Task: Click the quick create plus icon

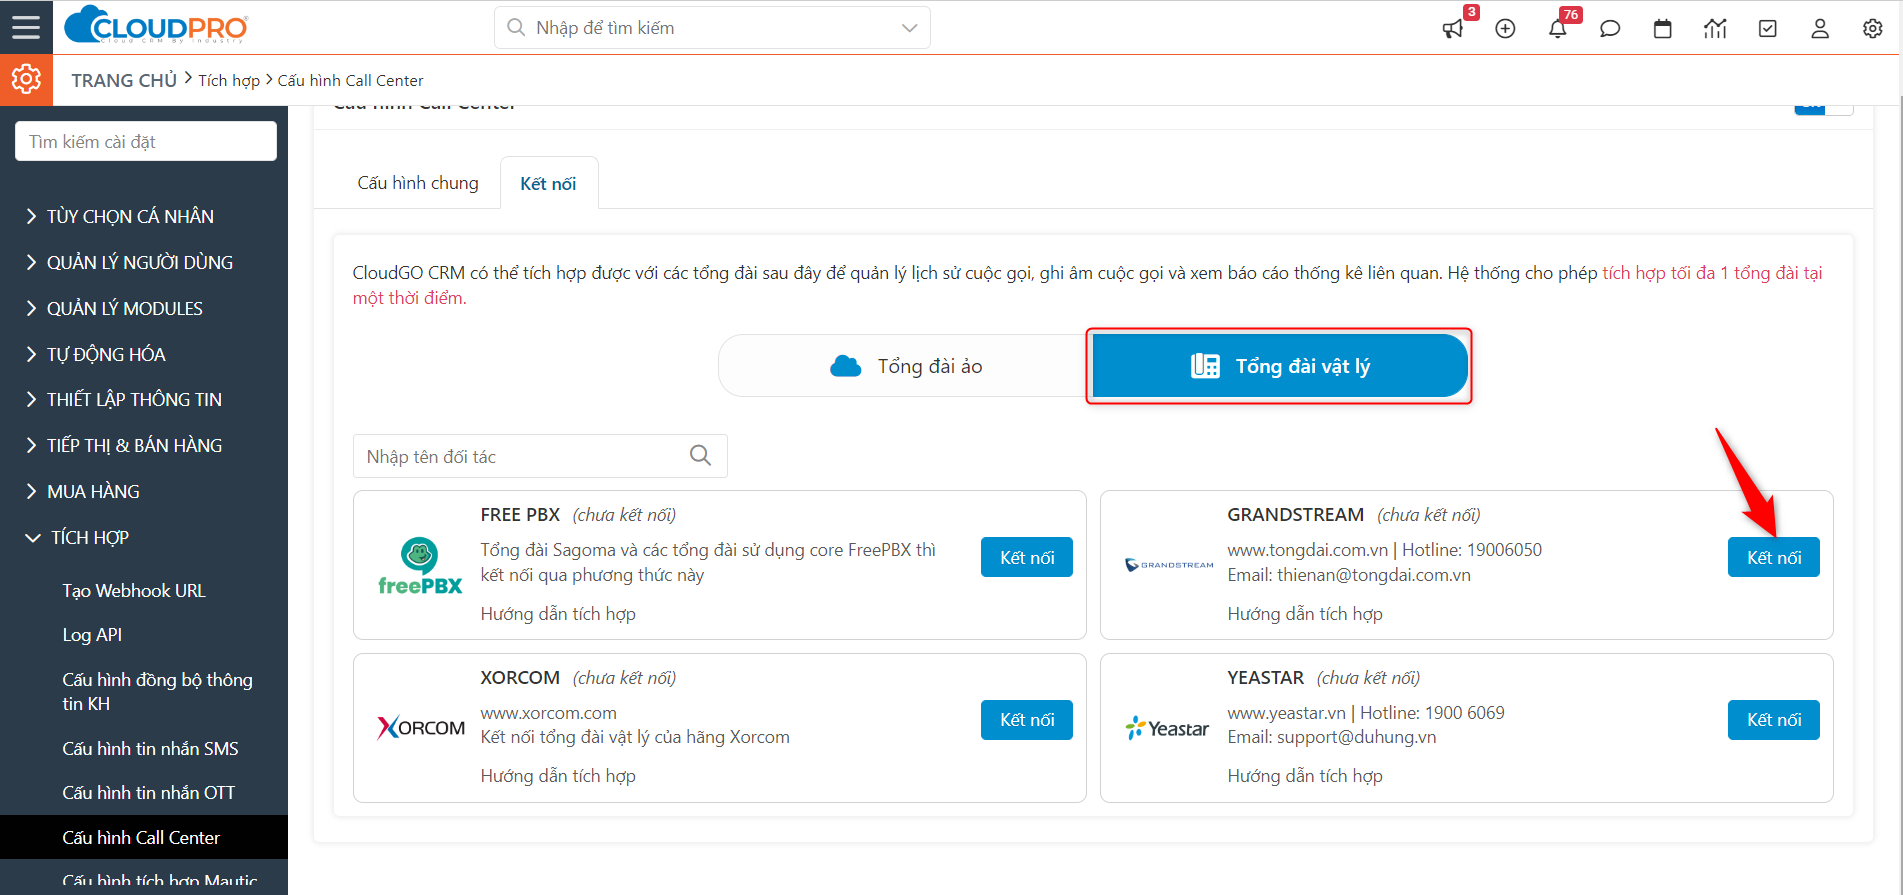Action: pos(1505,29)
